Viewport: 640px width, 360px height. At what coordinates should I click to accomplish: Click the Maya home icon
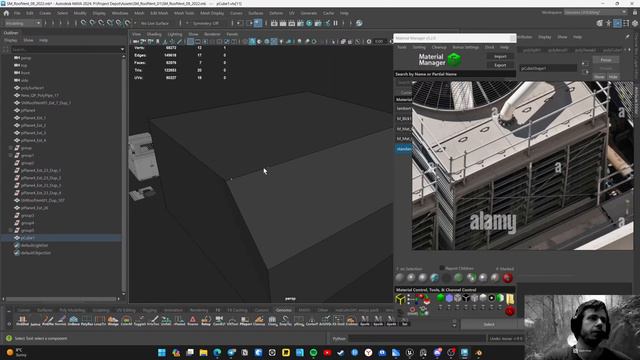coord(6,13)
